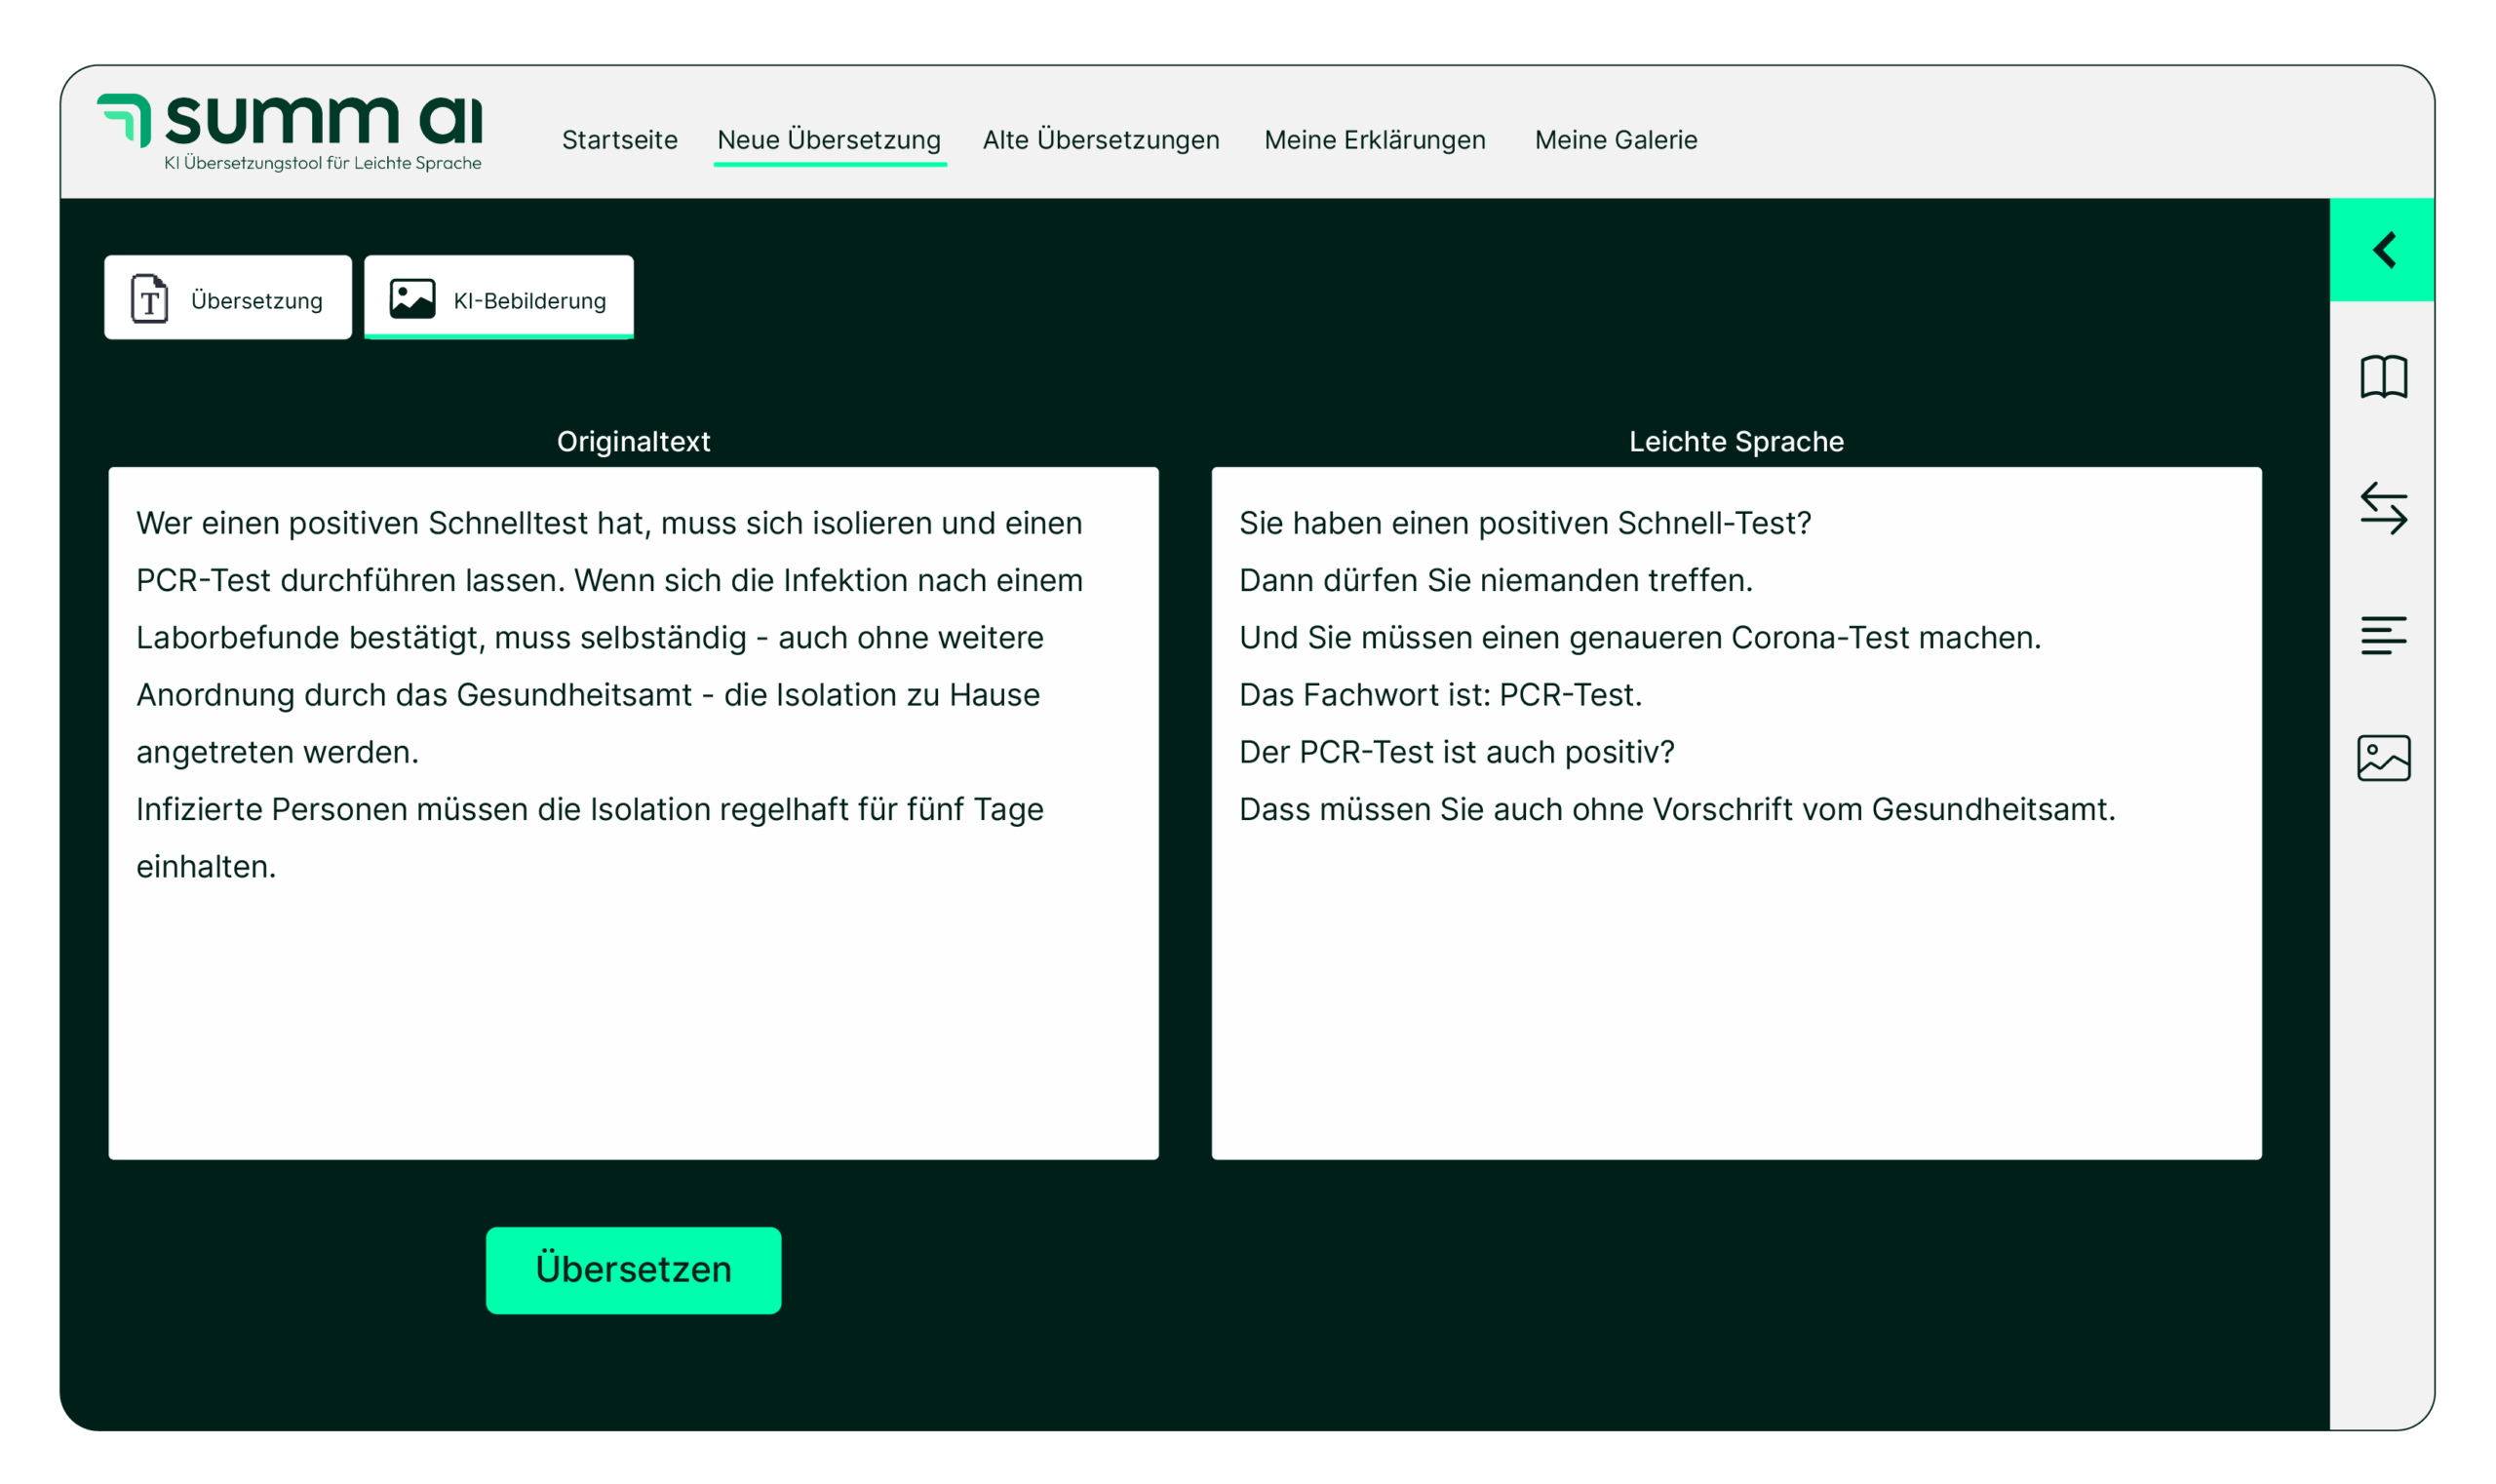The height and width of the screenshot is (1484, 2496).
Task: Click the swap arrows icon in sidebar
Action: click(2383, 508)
